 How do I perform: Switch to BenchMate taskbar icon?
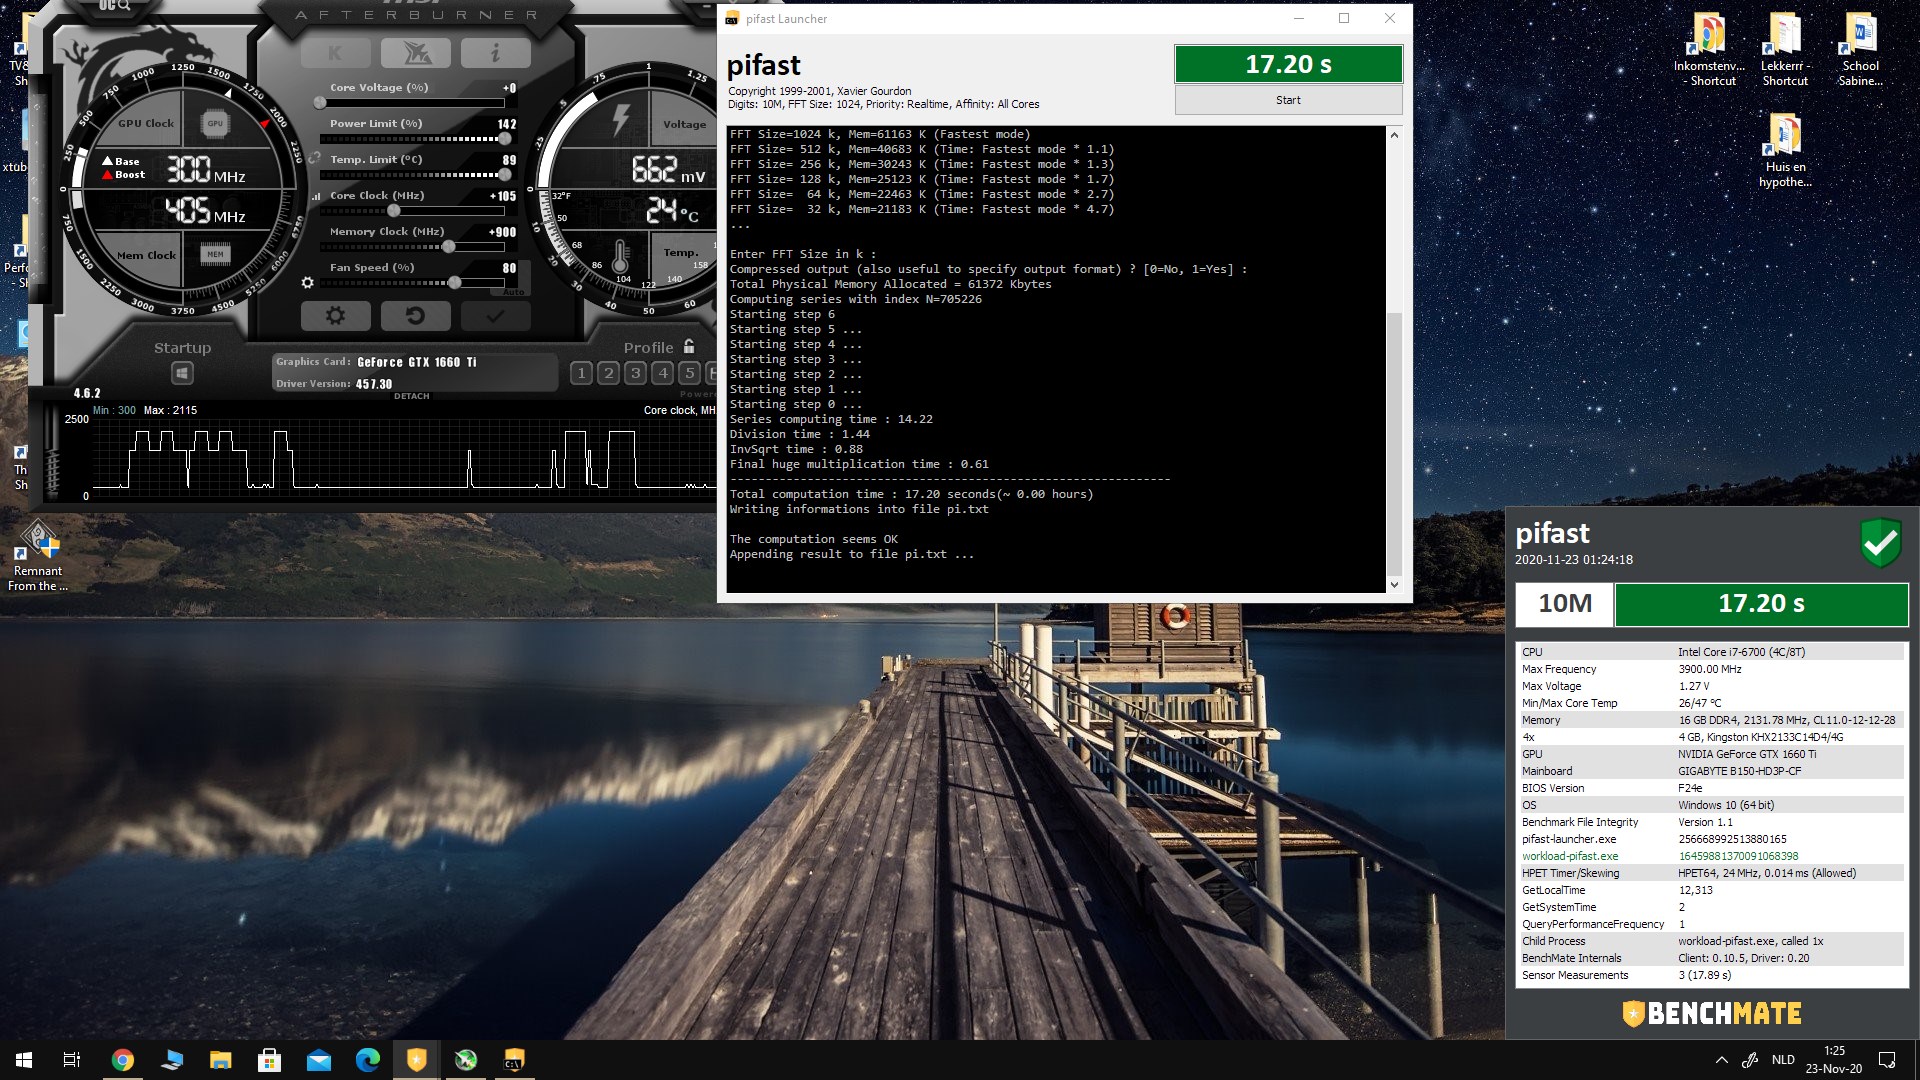click(x=417, y=1060)
